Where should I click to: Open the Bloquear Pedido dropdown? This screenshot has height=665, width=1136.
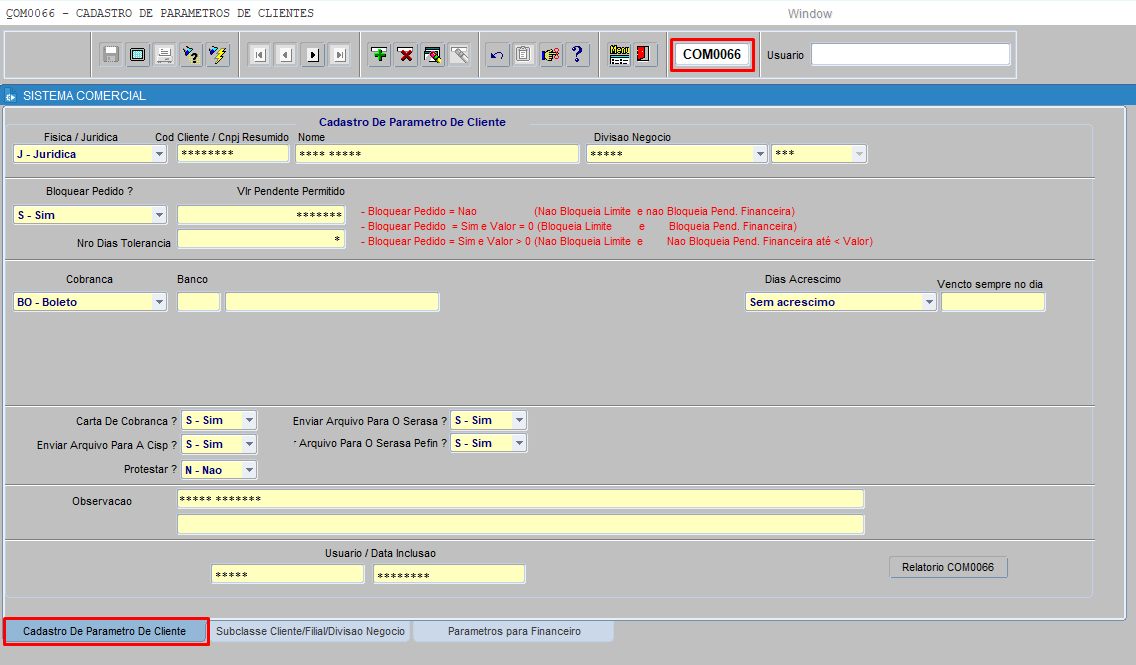click(x=159, y=215)
